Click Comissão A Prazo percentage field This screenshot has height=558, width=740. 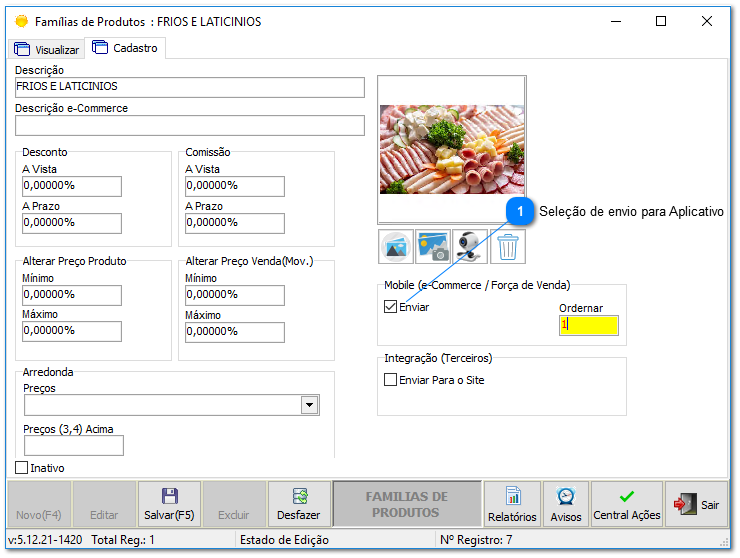[235, 223]
